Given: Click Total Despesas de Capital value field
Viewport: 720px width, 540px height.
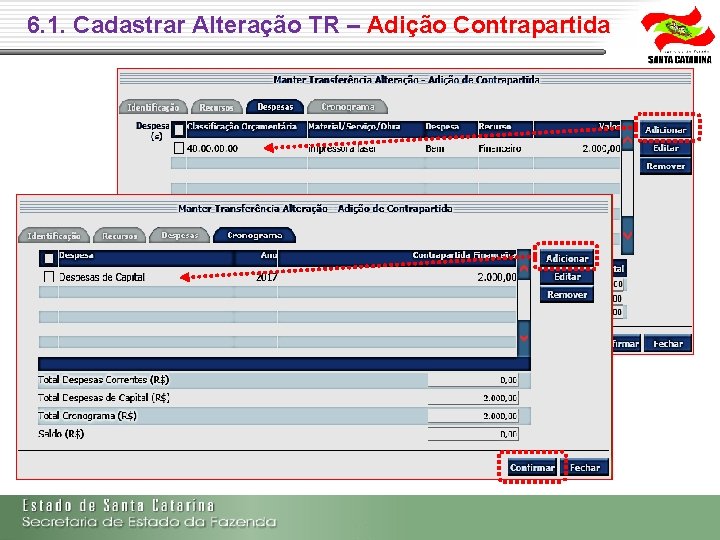Looking at the screenshot, I should click(x=473, y=398).
